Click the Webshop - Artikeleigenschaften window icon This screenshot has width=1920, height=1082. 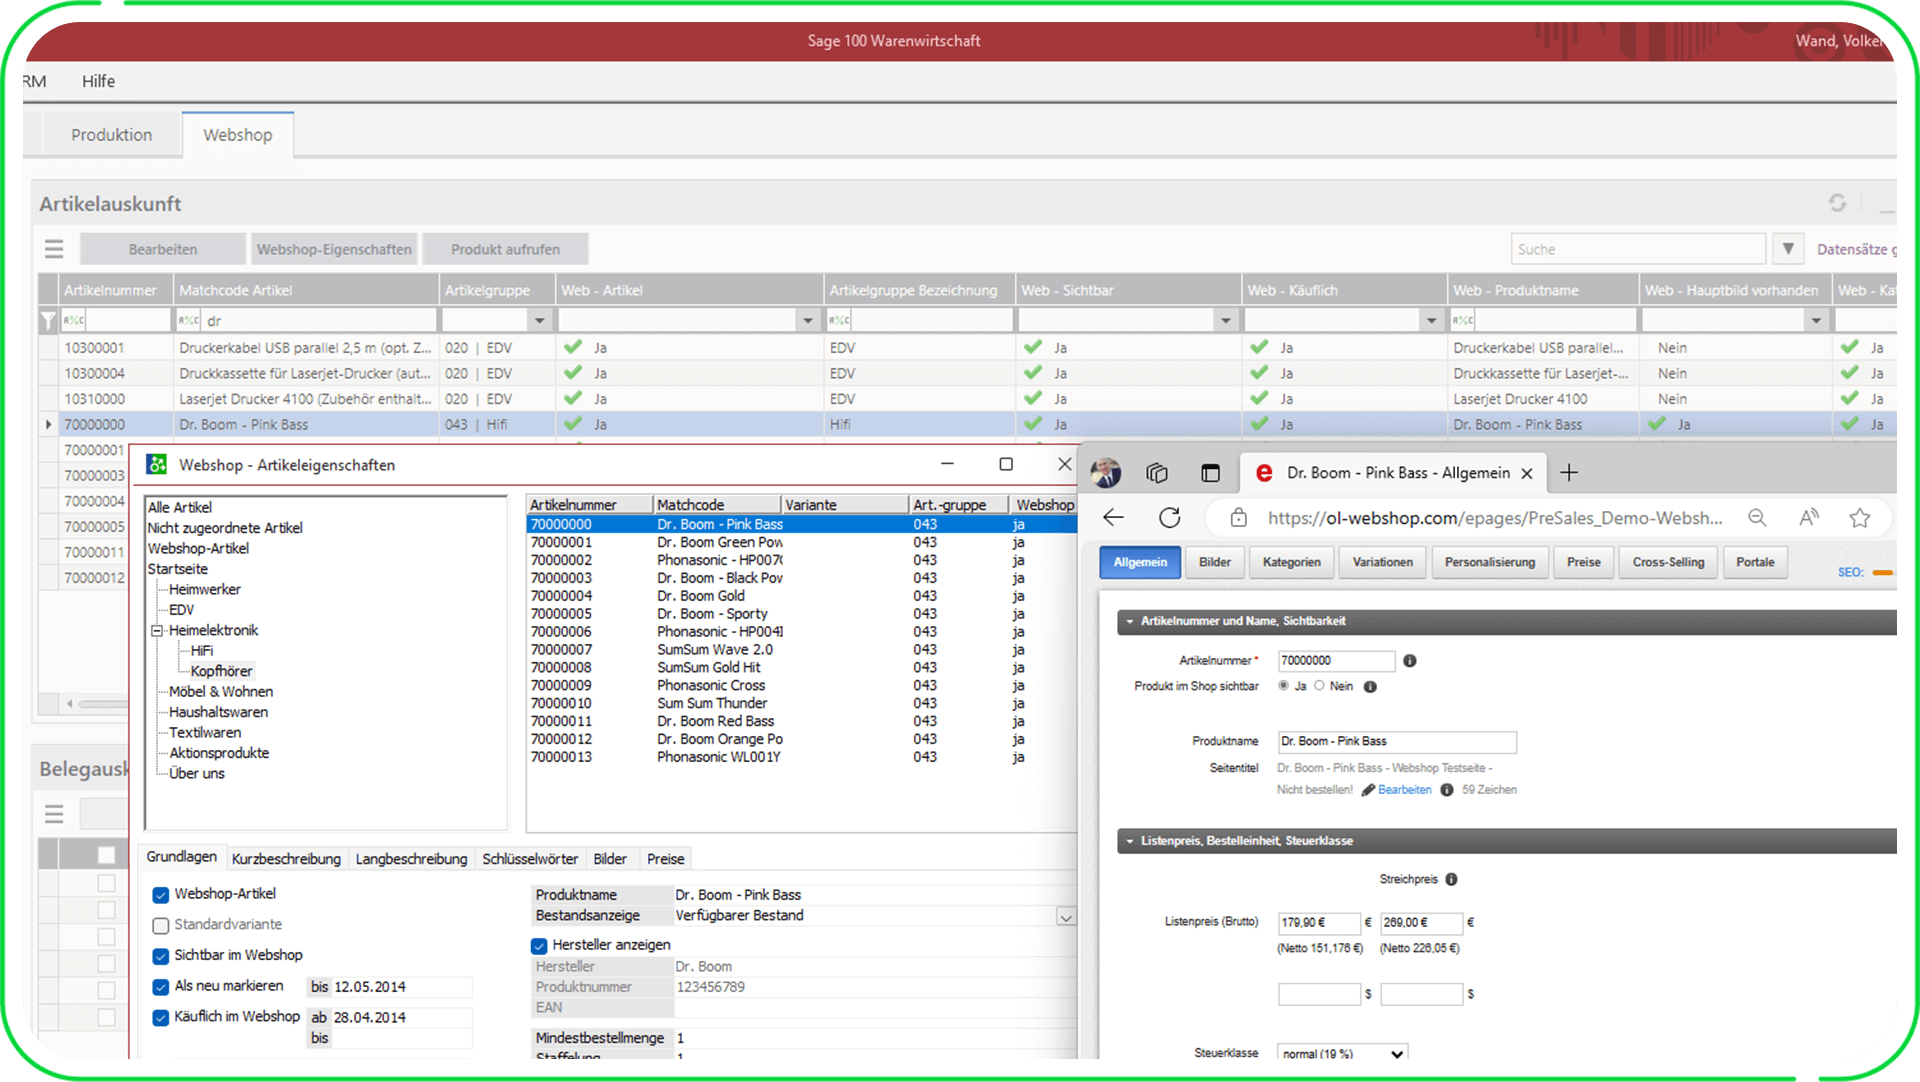[157, 464]
